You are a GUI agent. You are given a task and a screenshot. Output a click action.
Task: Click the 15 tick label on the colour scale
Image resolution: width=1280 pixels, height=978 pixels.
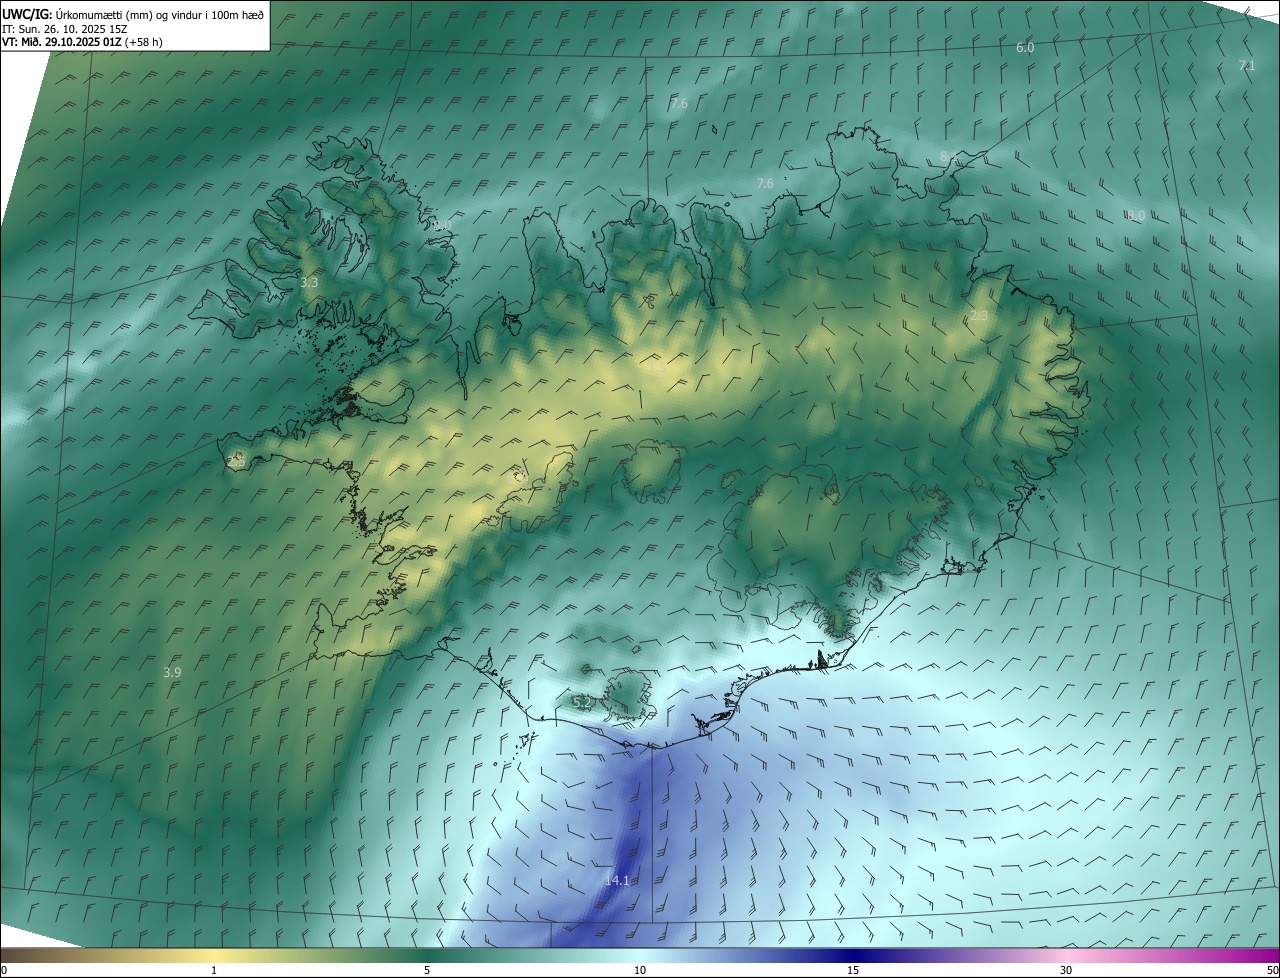(853, 971)
